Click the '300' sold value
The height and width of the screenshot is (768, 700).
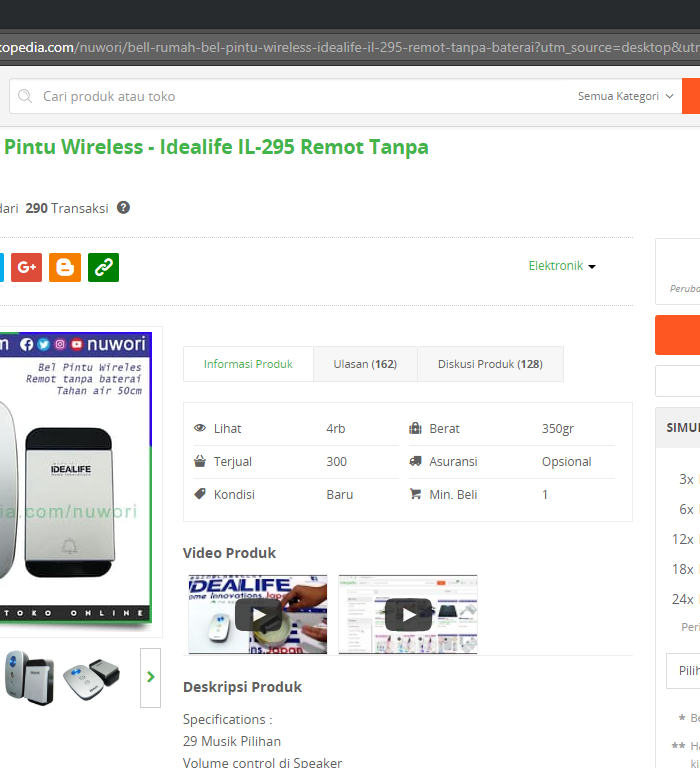click(337, 461)
